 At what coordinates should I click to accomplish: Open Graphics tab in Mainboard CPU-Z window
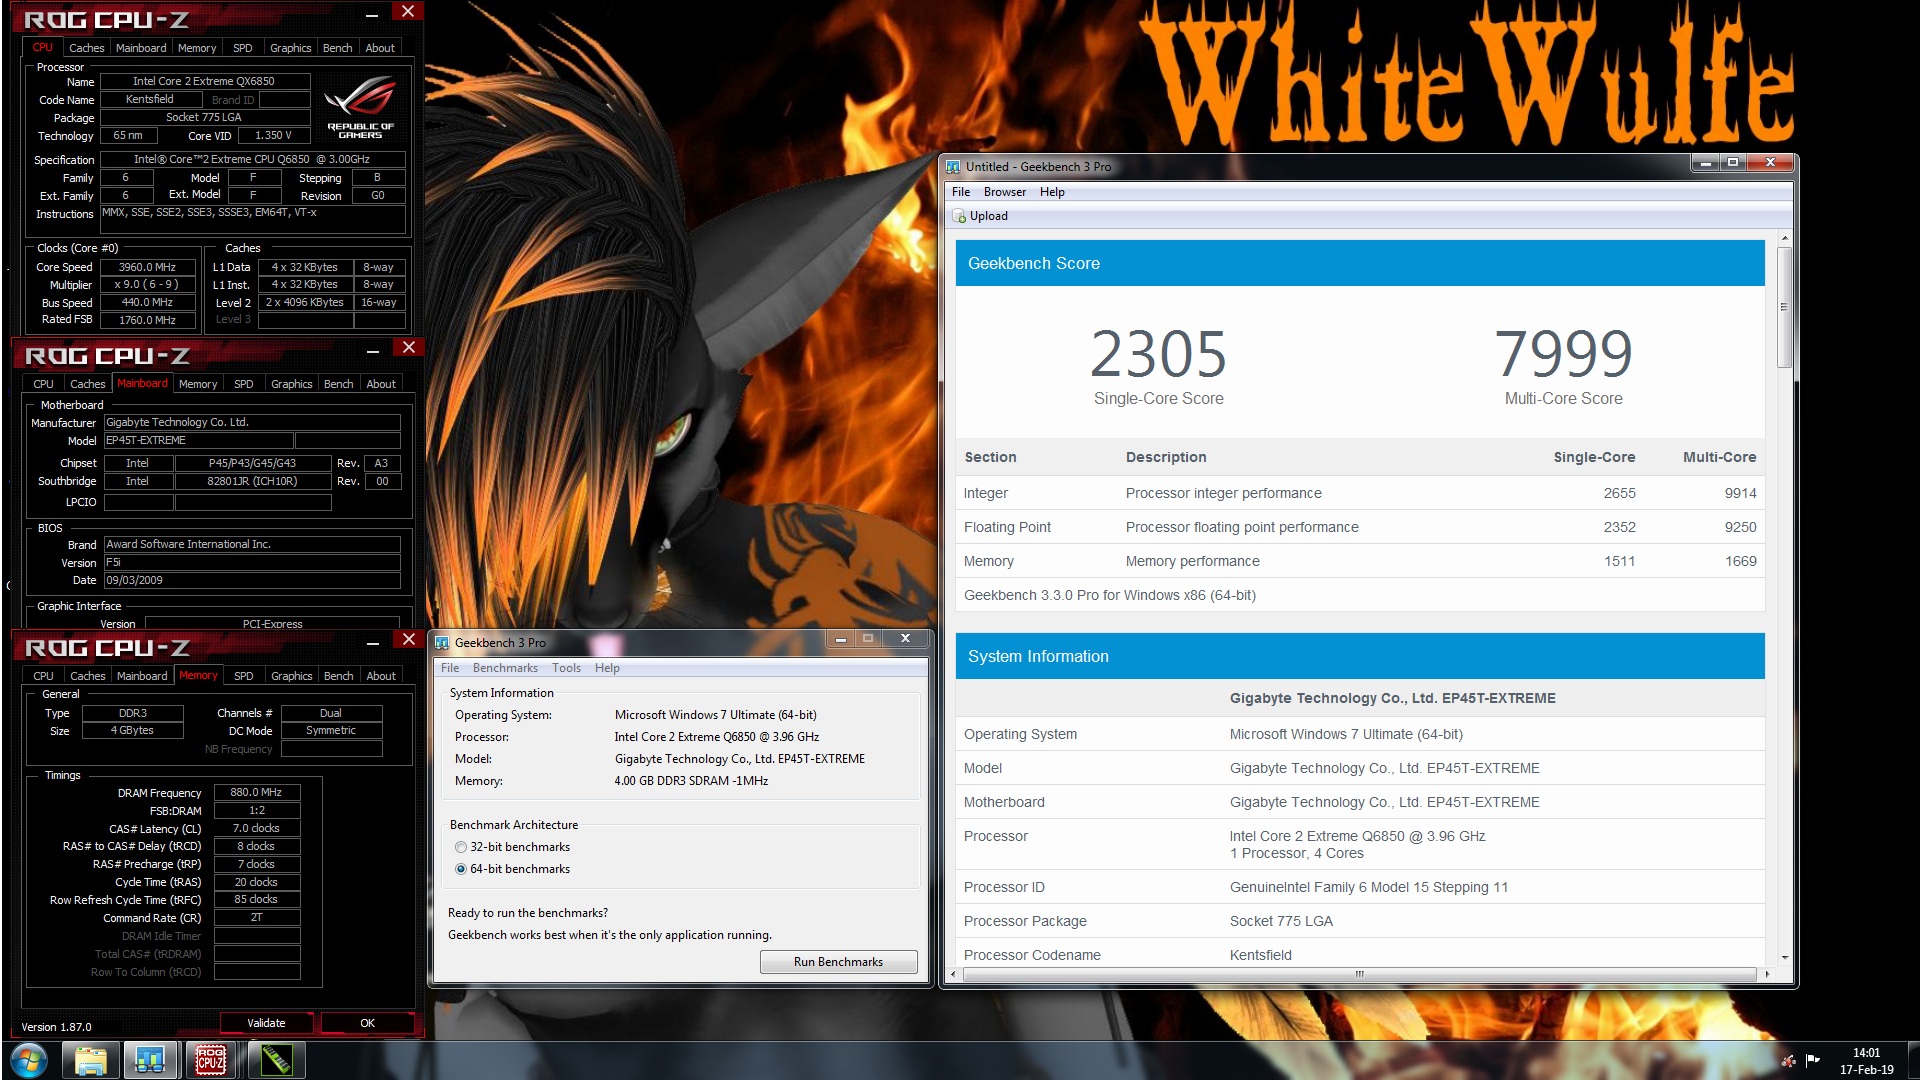pyautogui.click(x=291, y=384)
